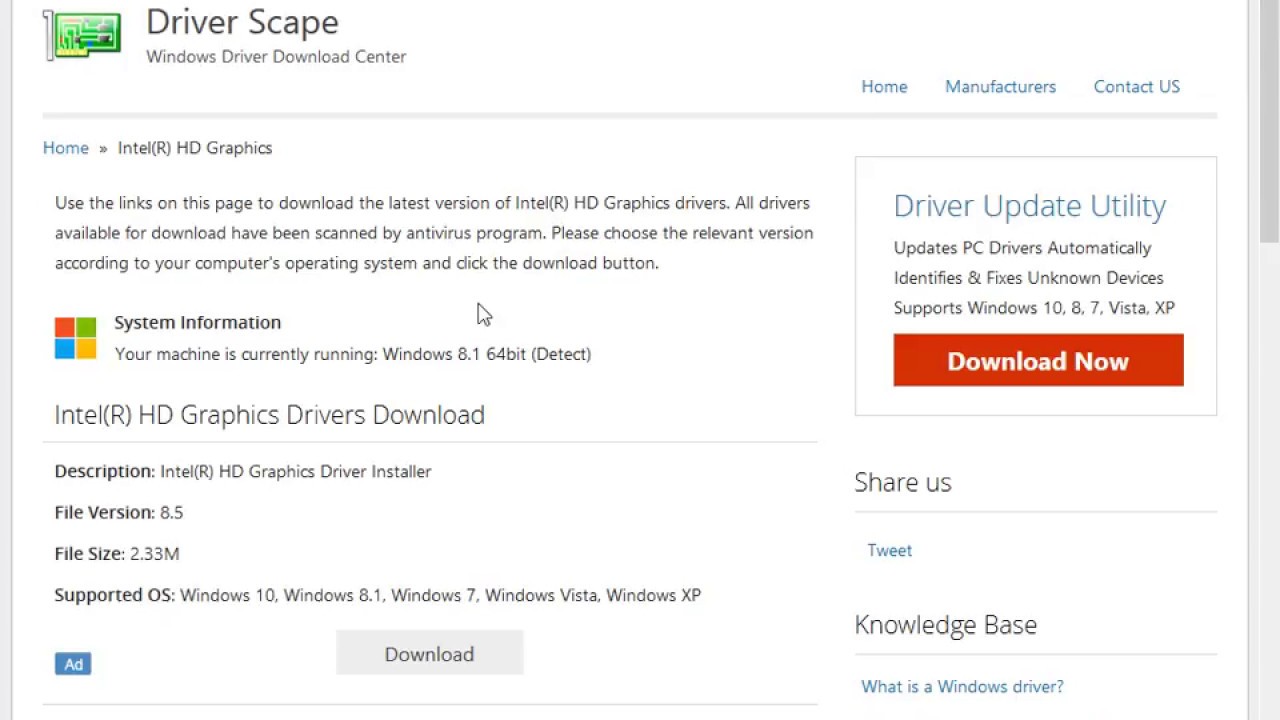Click the Driver Scape site title
Image resolution: width=1280 pixels, height=720 pixels.
242,22
